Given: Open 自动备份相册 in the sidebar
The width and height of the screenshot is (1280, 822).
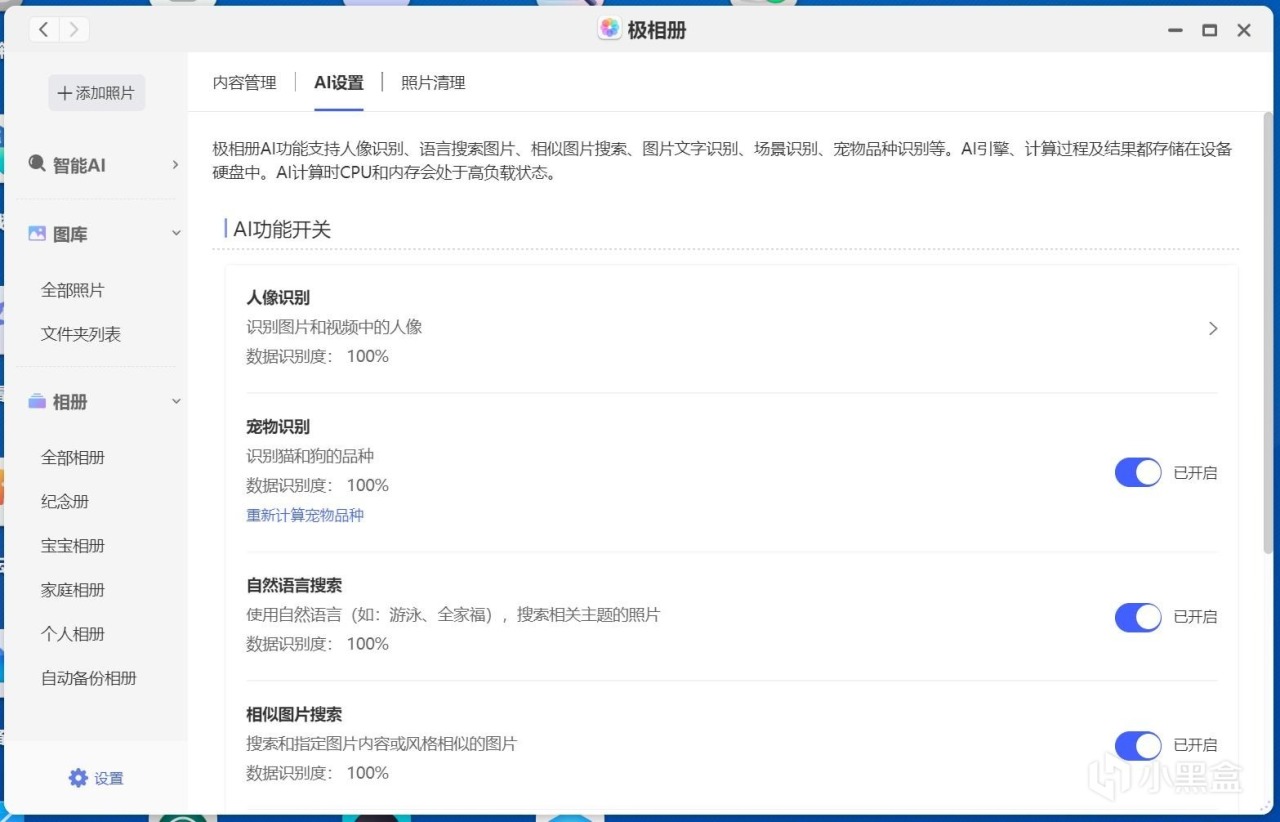Looking at the screenshot, I should click(89, 677).
